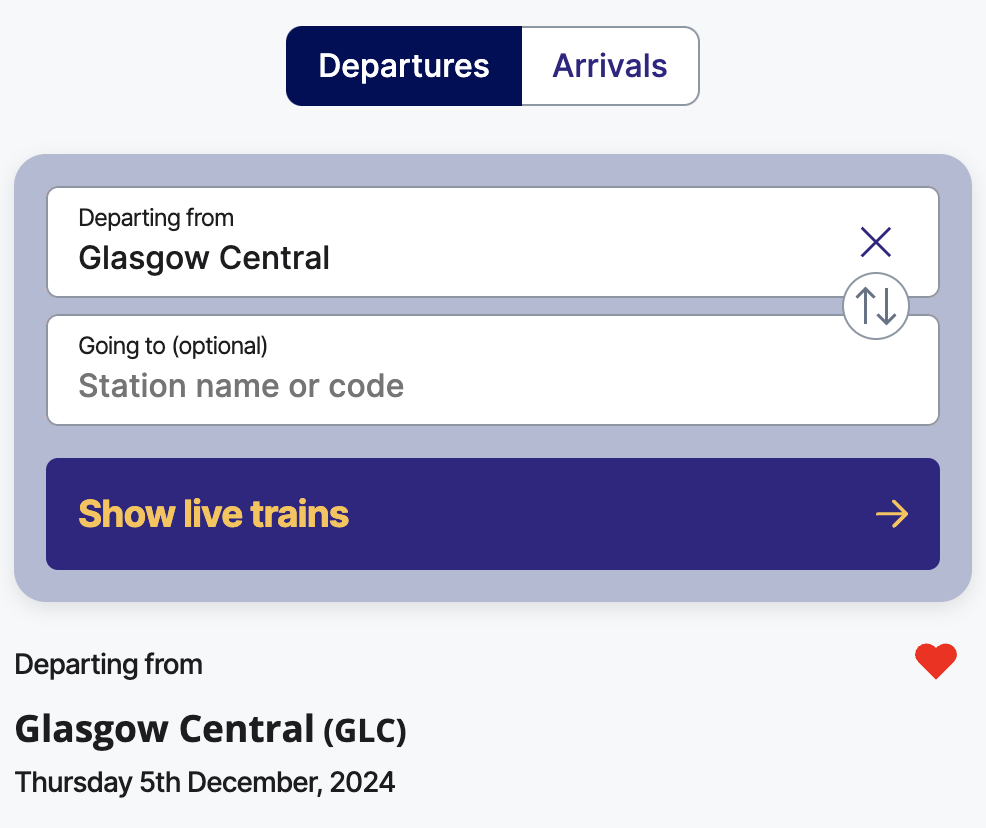Click the yellow arrow inside Show live trains
This screenshot has height=828, width=986.
(x=893, y=514)
